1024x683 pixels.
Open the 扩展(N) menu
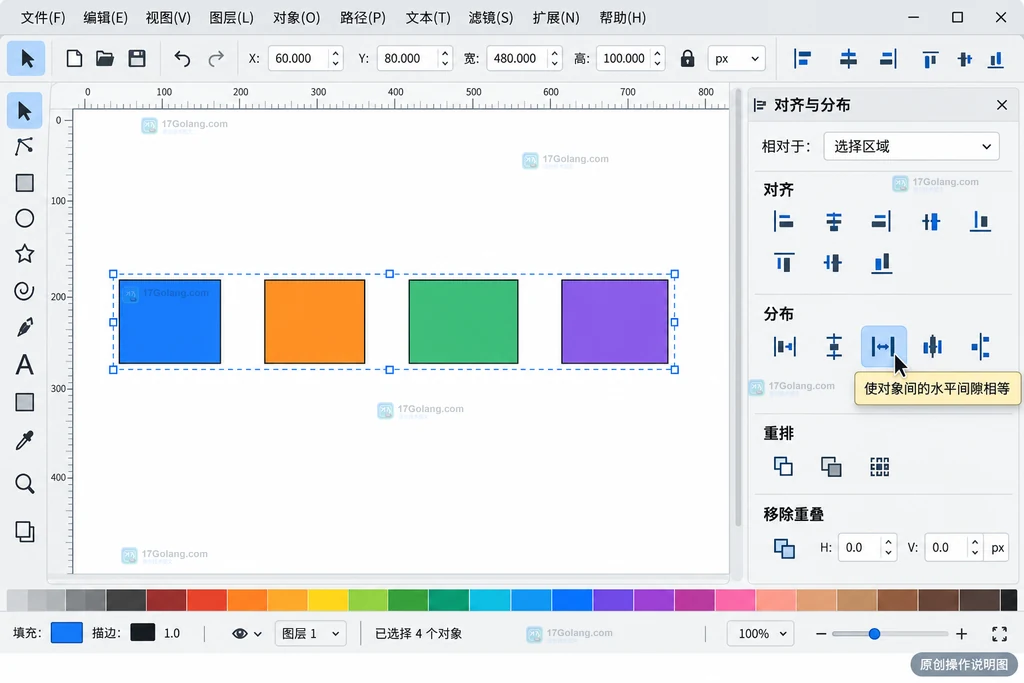pos(556,18)
